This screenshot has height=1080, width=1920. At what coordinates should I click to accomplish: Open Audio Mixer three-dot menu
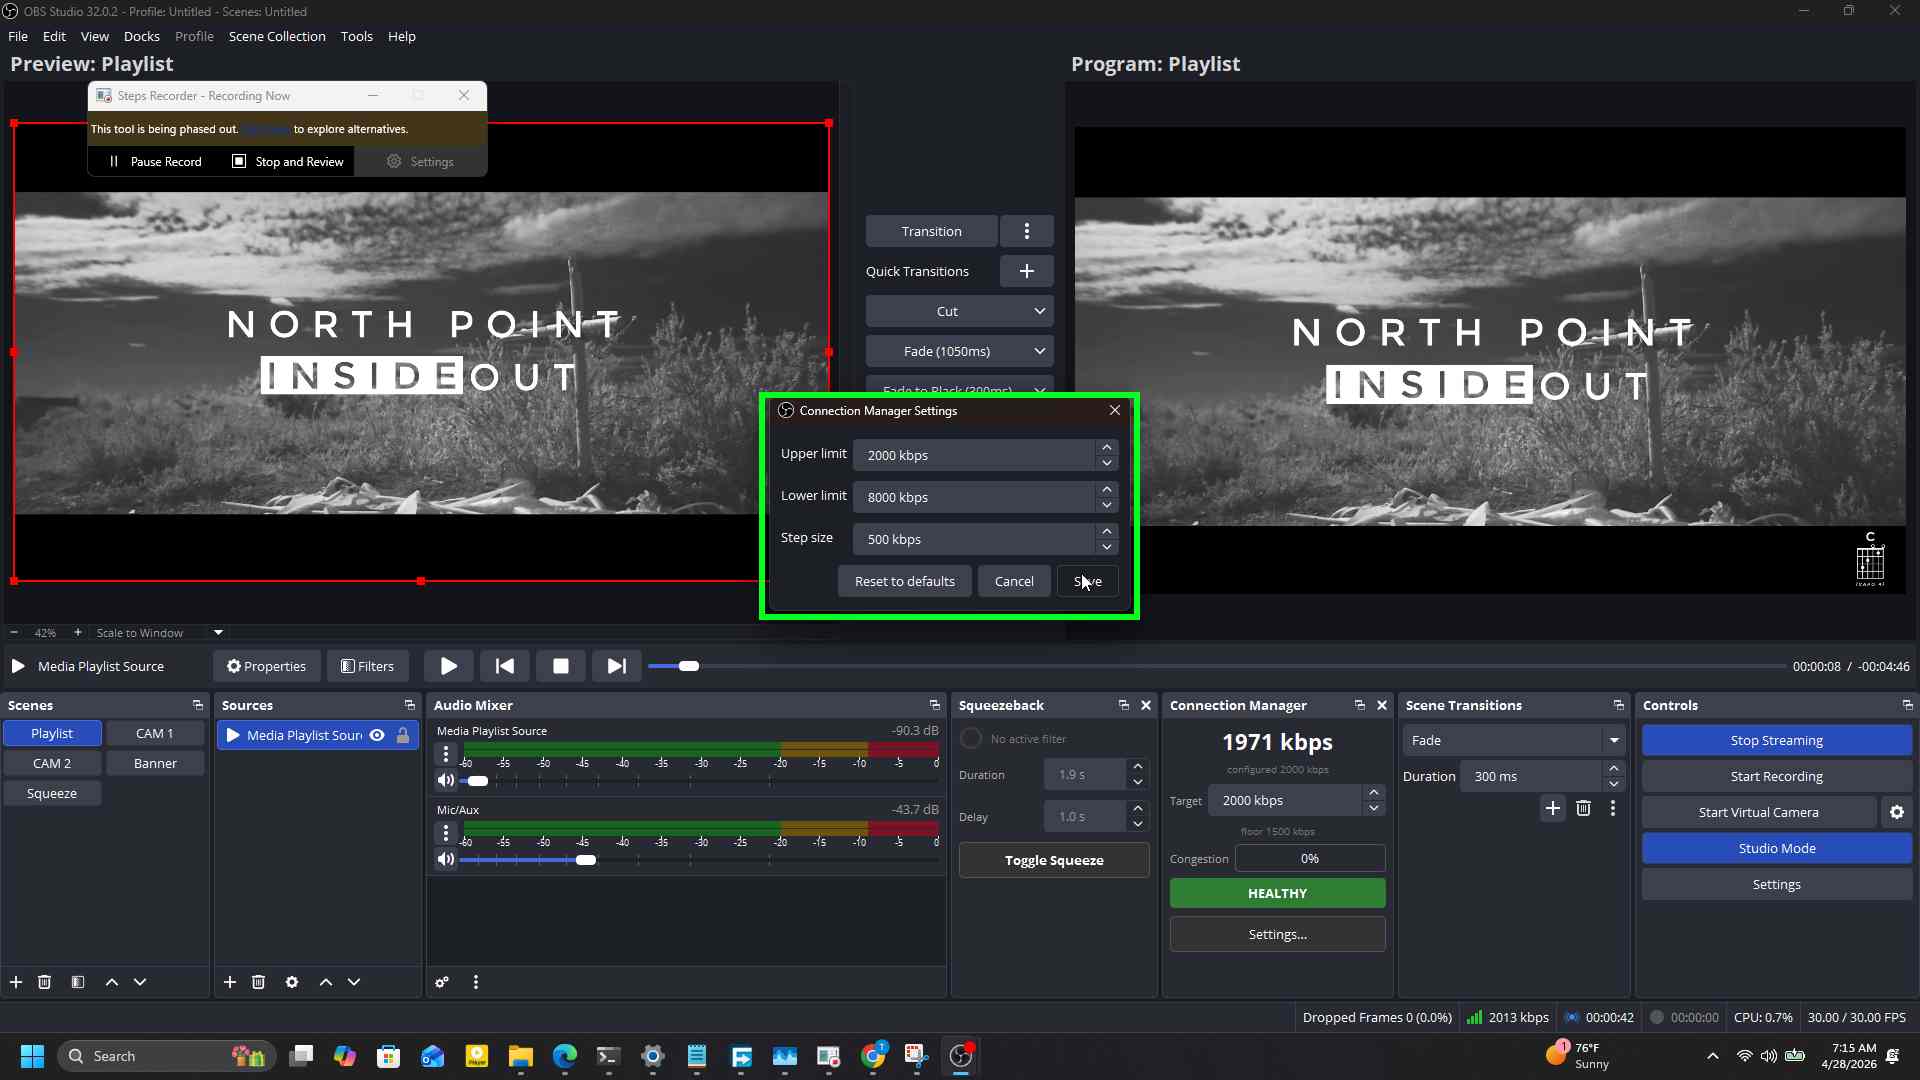point(476,982)
